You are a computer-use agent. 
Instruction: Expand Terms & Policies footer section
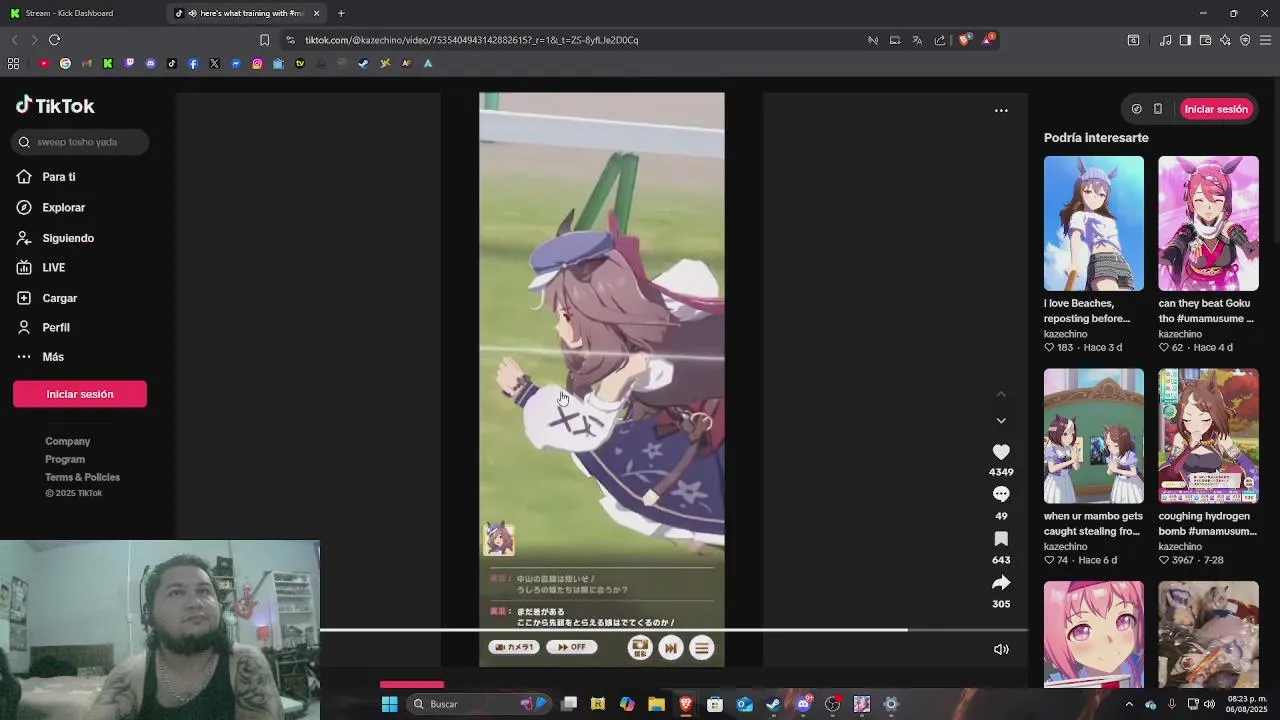pos(83,477)
